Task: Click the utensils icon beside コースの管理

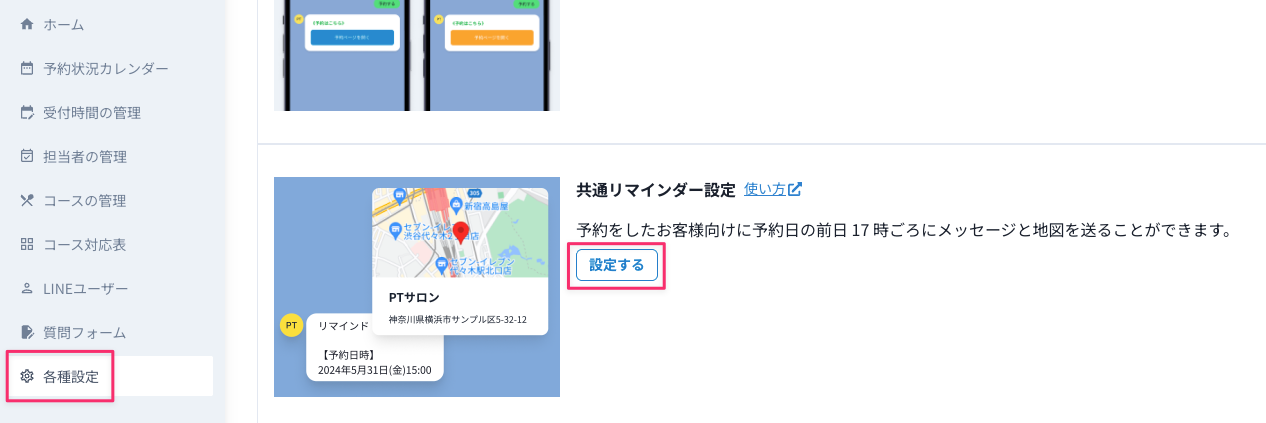Action: coord(27,200)
